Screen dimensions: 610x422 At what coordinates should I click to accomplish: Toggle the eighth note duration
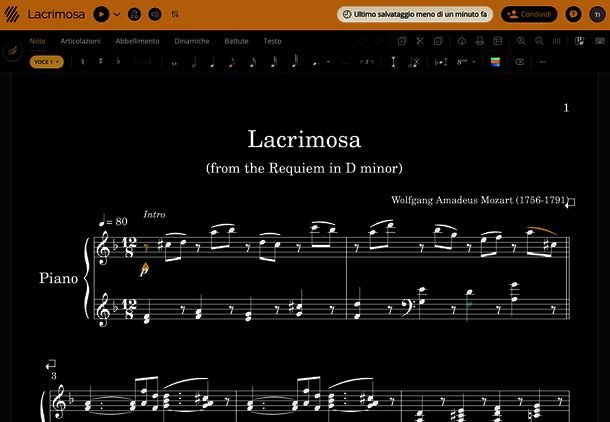coord(231,62)
